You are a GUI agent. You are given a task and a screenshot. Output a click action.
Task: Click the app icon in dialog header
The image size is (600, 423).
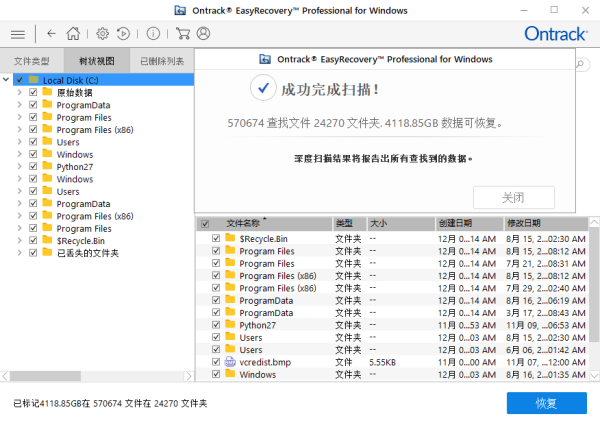coord(265,59)
